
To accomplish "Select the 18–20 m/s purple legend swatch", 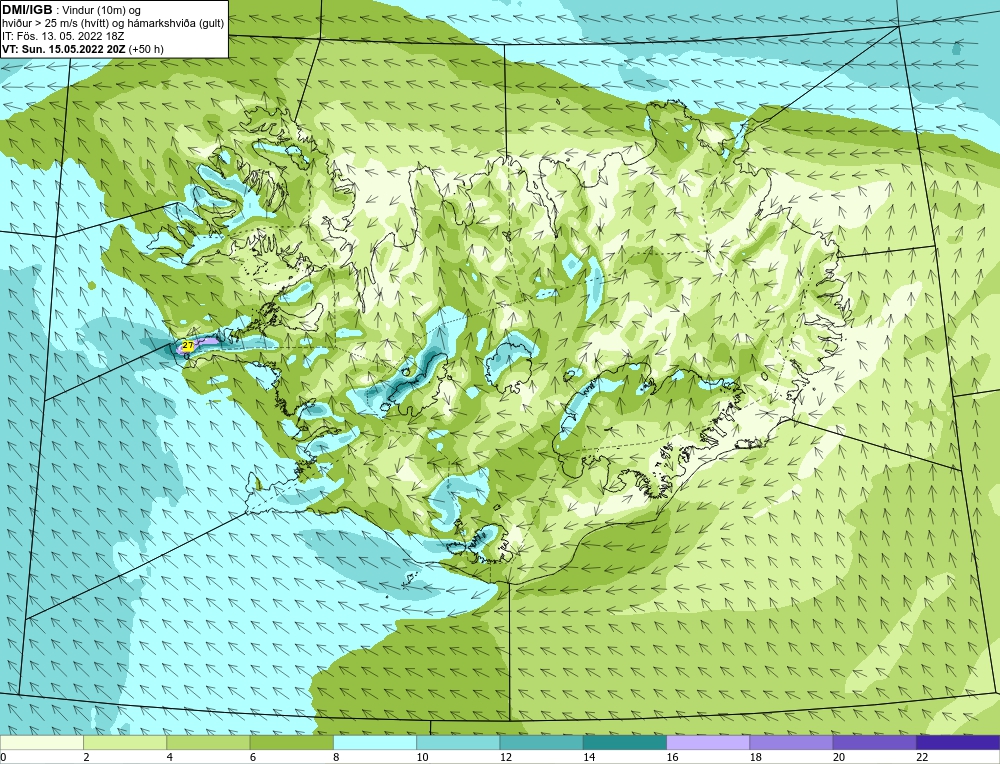I will 791,742.
